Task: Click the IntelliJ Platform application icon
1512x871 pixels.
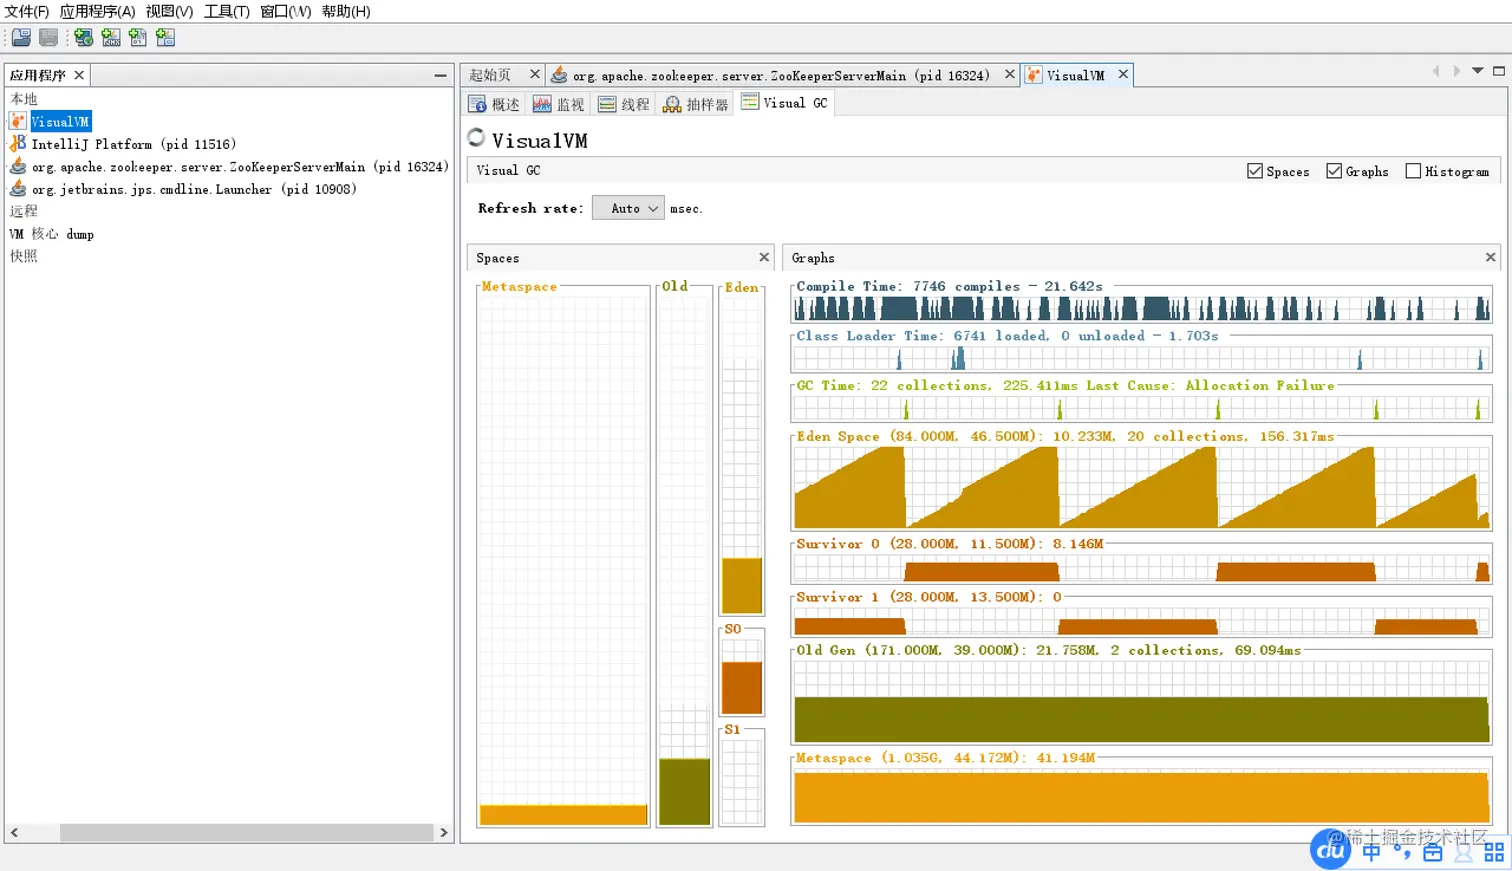Action: (x=18, y=143)
